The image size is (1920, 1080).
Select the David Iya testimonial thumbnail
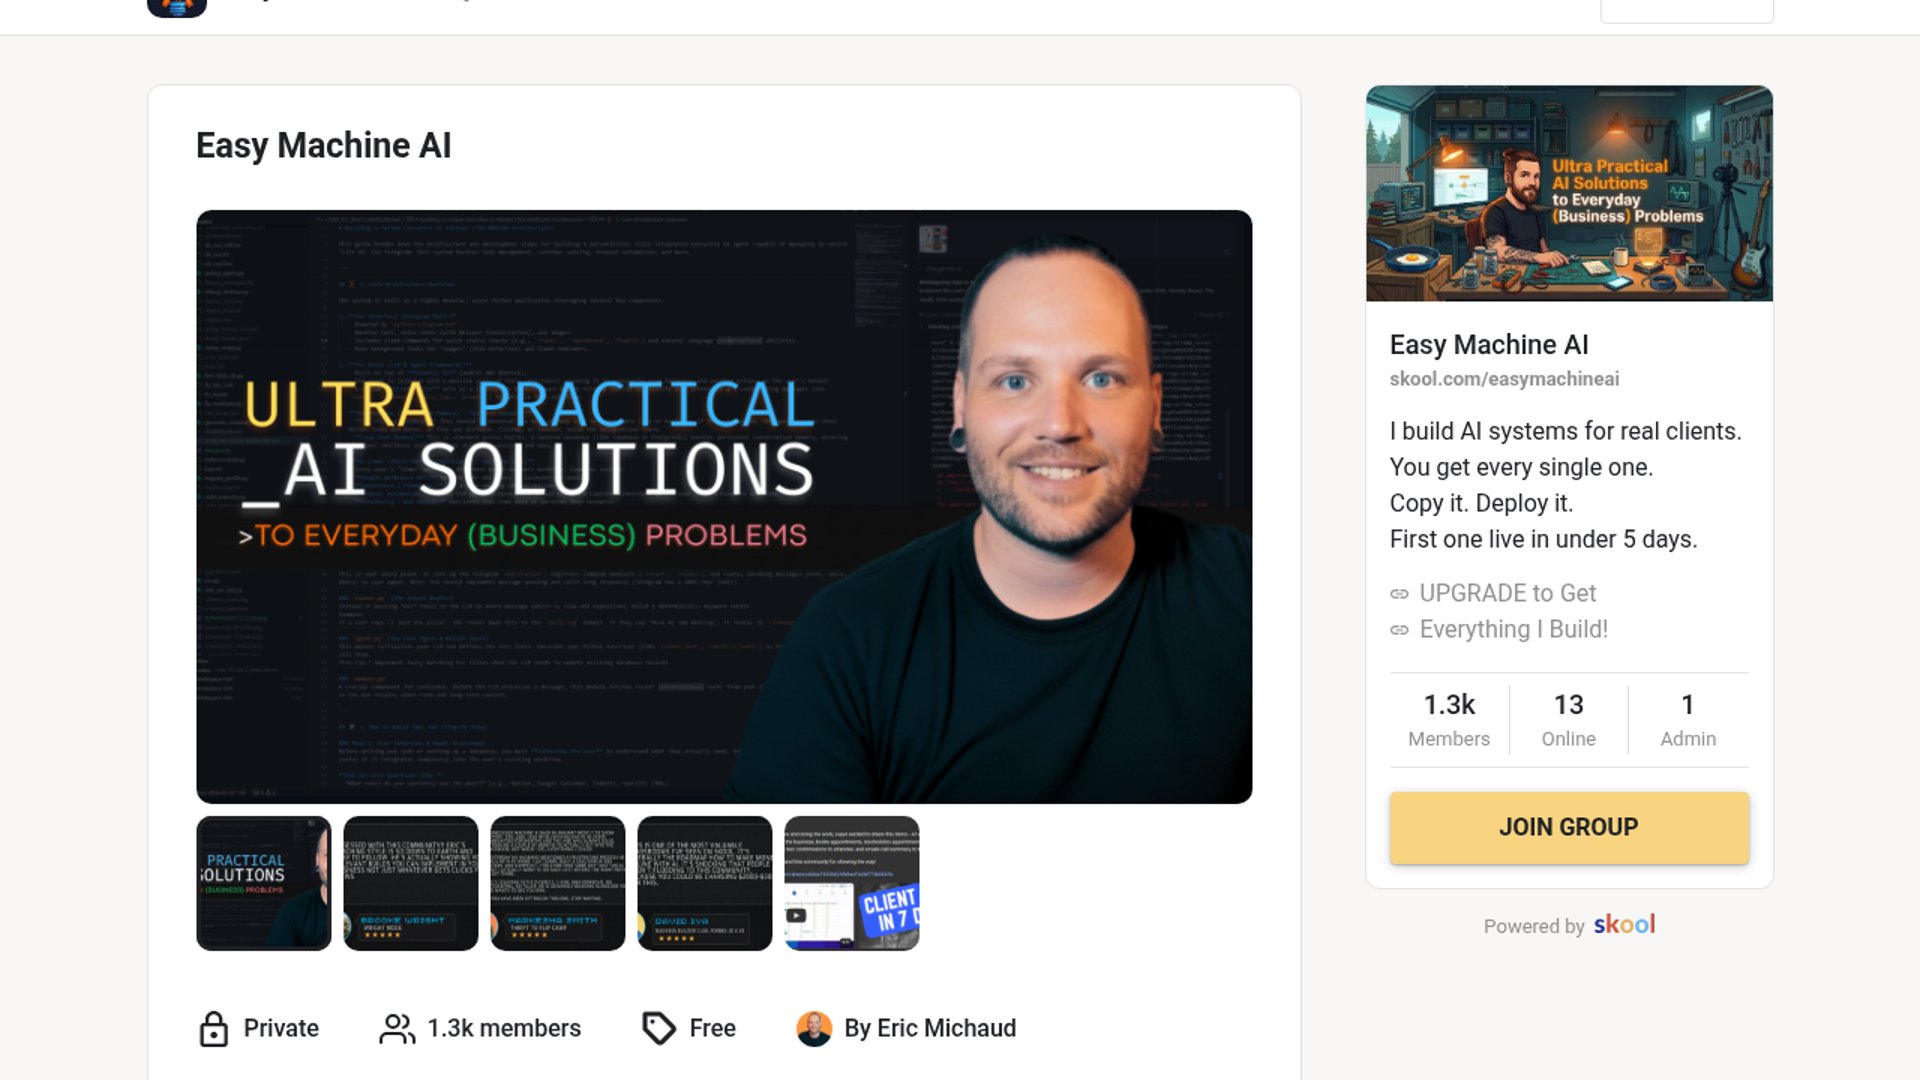pos(705,883)
